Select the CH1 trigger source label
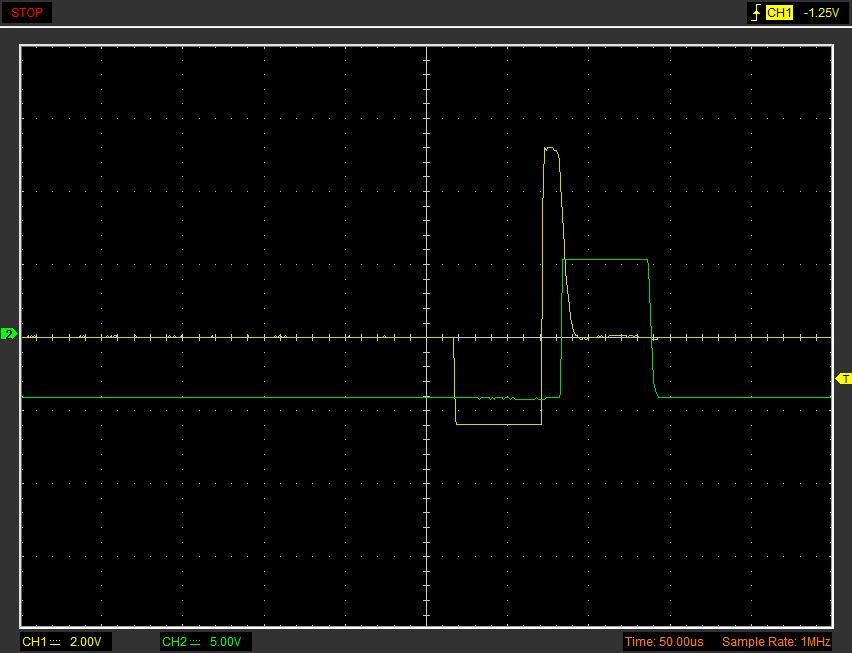This screenshot has height=653, width=852. coord(779,13)
